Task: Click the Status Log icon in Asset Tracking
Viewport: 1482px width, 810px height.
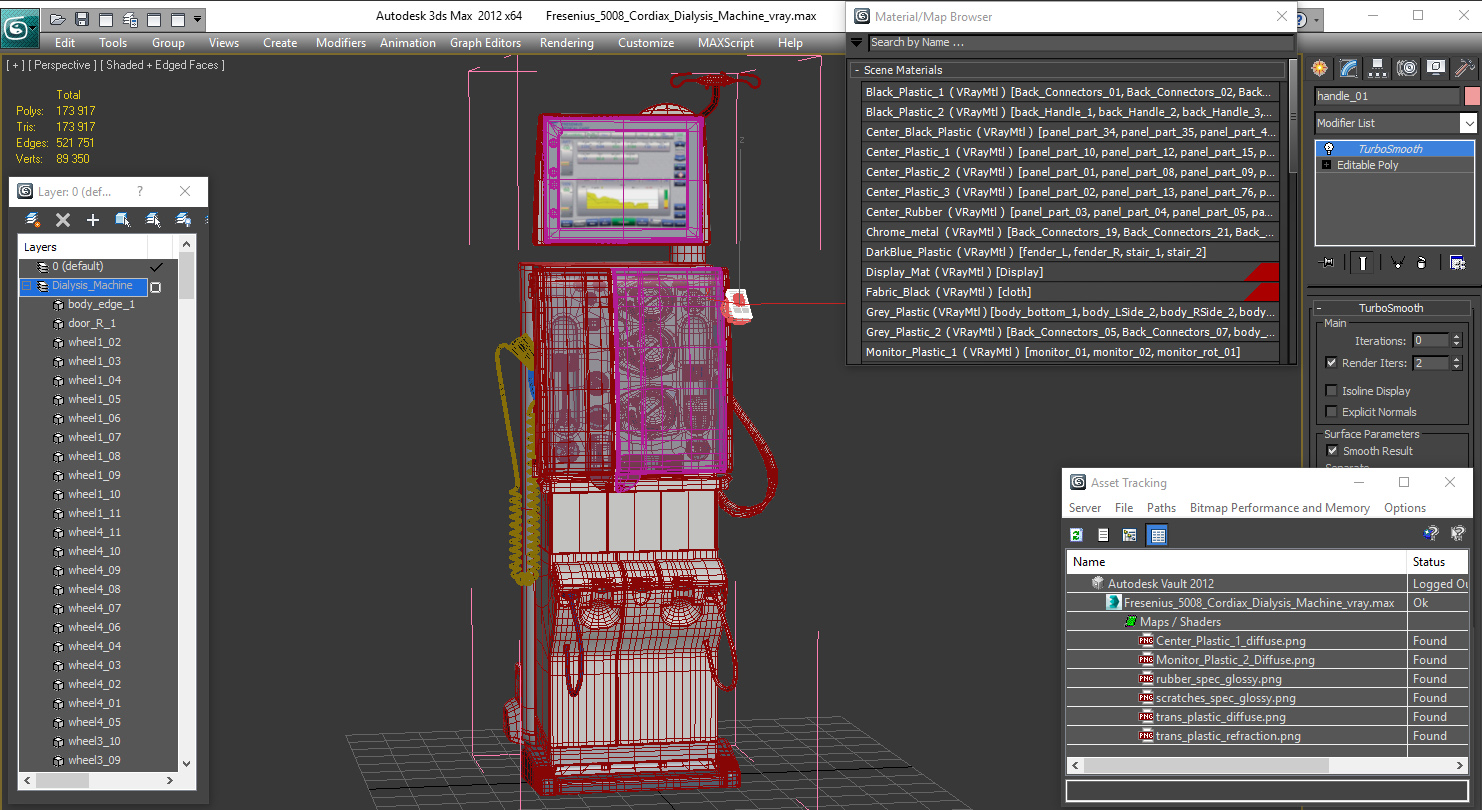Action: [1103, 535]
